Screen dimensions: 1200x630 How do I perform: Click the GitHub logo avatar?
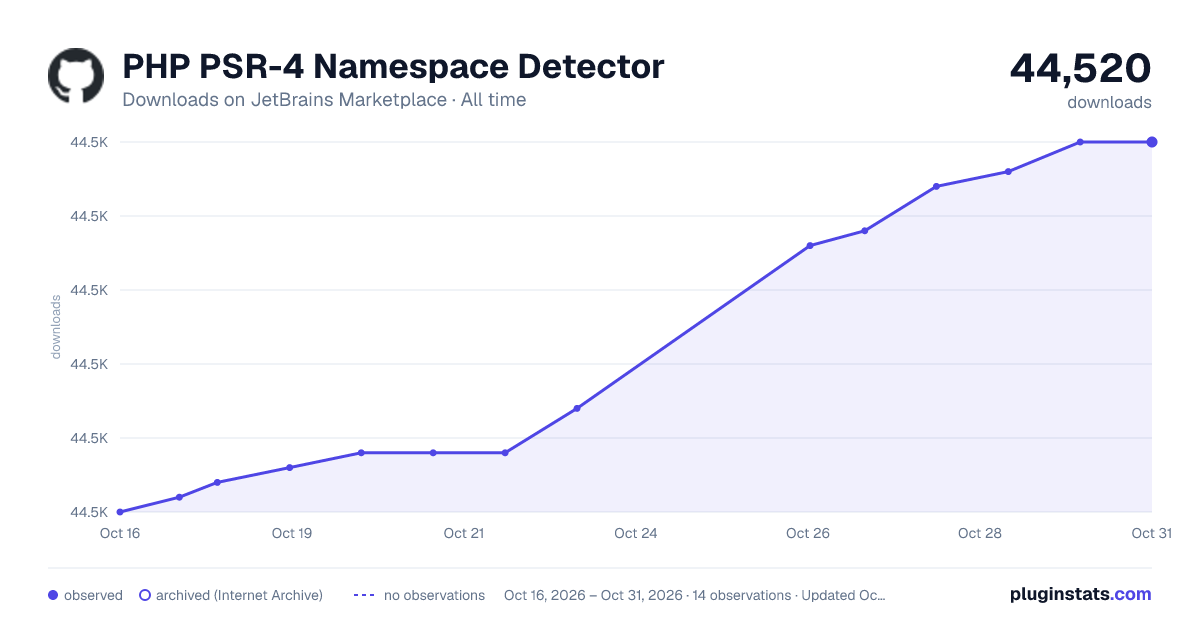(76, 75)
